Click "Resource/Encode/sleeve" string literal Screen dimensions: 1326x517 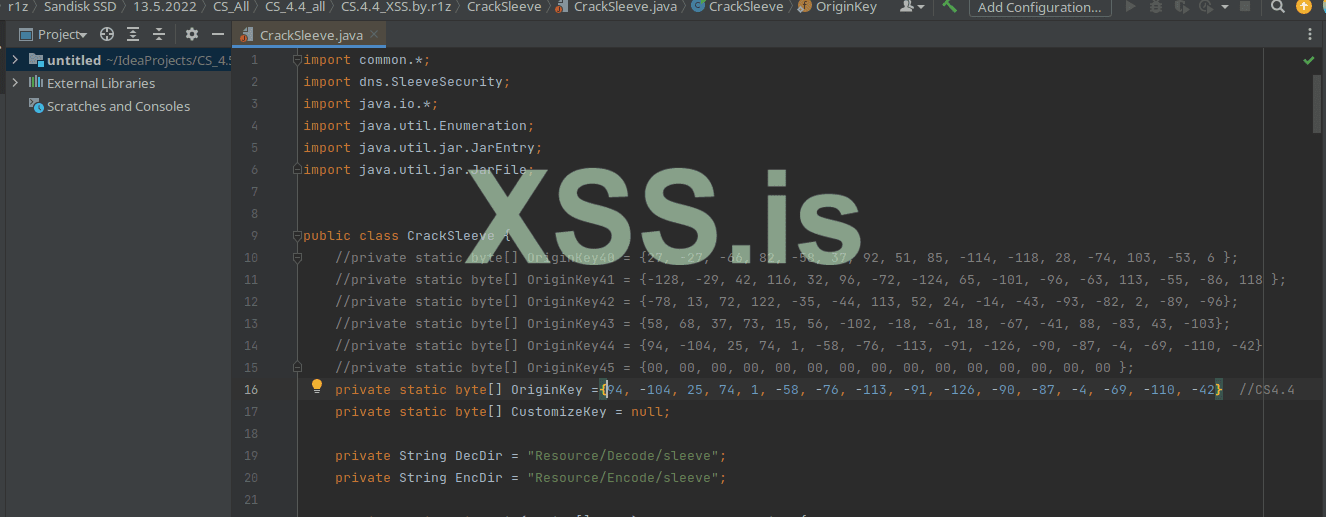[625, 477]
